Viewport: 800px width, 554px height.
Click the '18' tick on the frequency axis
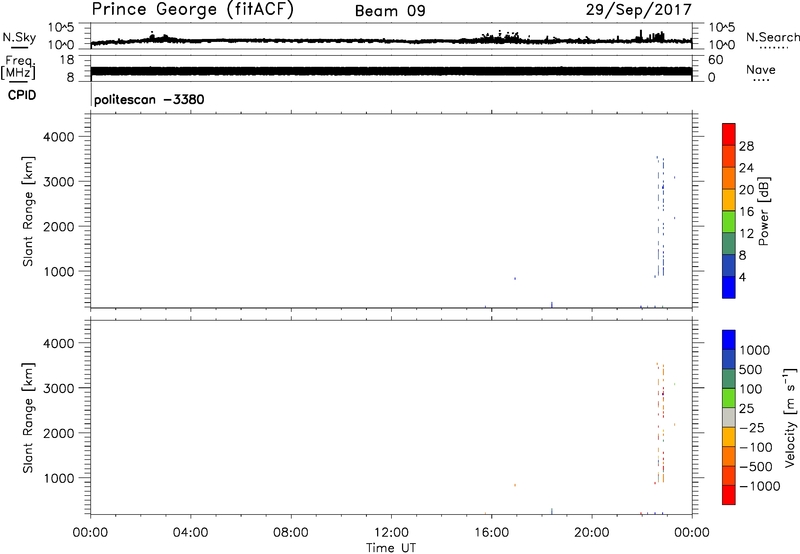(x=67, y=60)
